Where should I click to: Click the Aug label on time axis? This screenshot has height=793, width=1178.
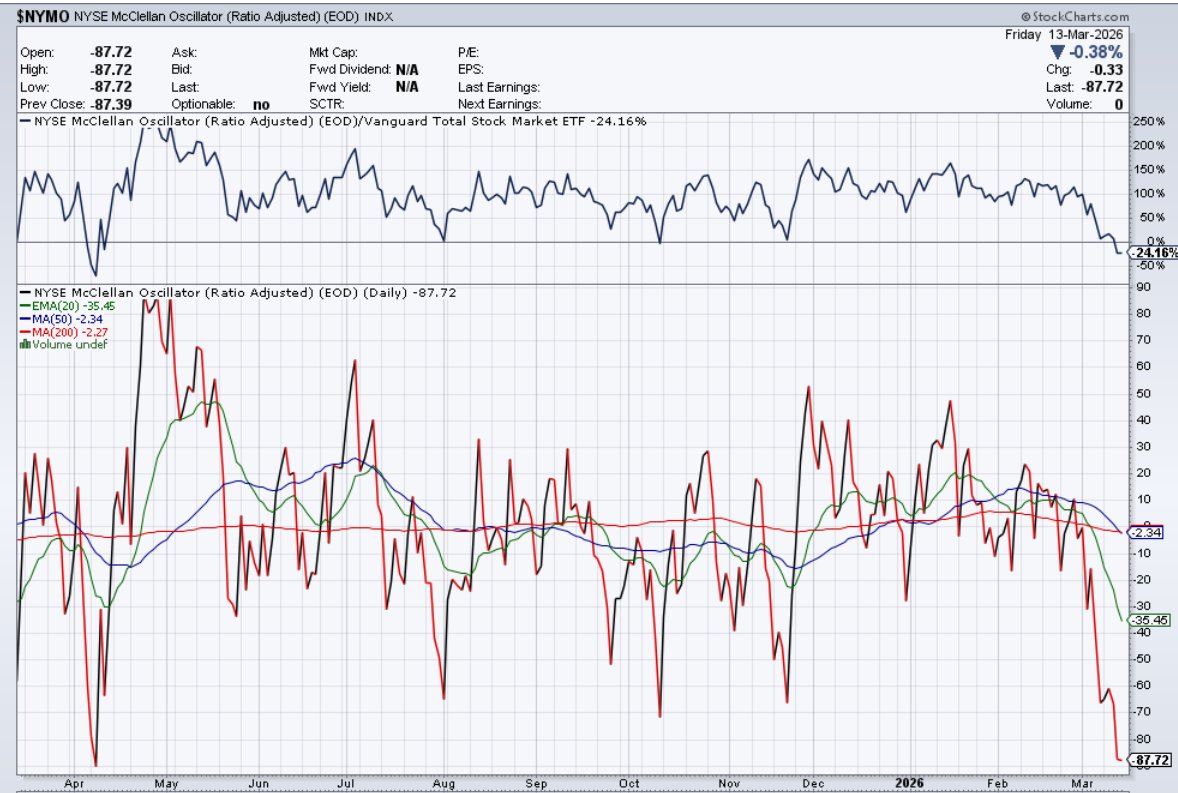click(x=444, y=783)
